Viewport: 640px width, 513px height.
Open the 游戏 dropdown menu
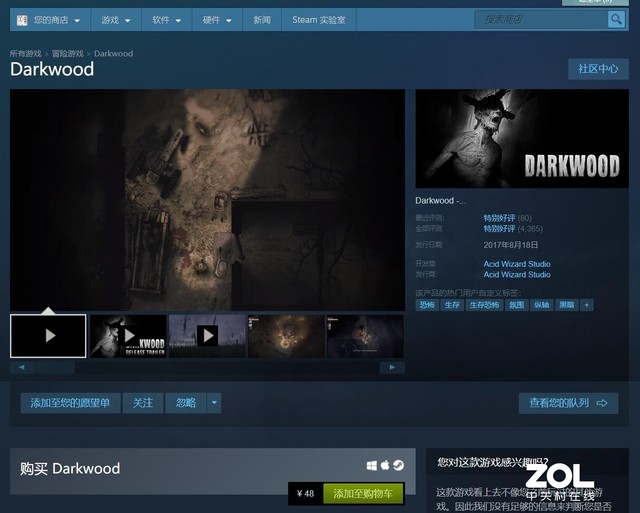(x=117, y=20)
